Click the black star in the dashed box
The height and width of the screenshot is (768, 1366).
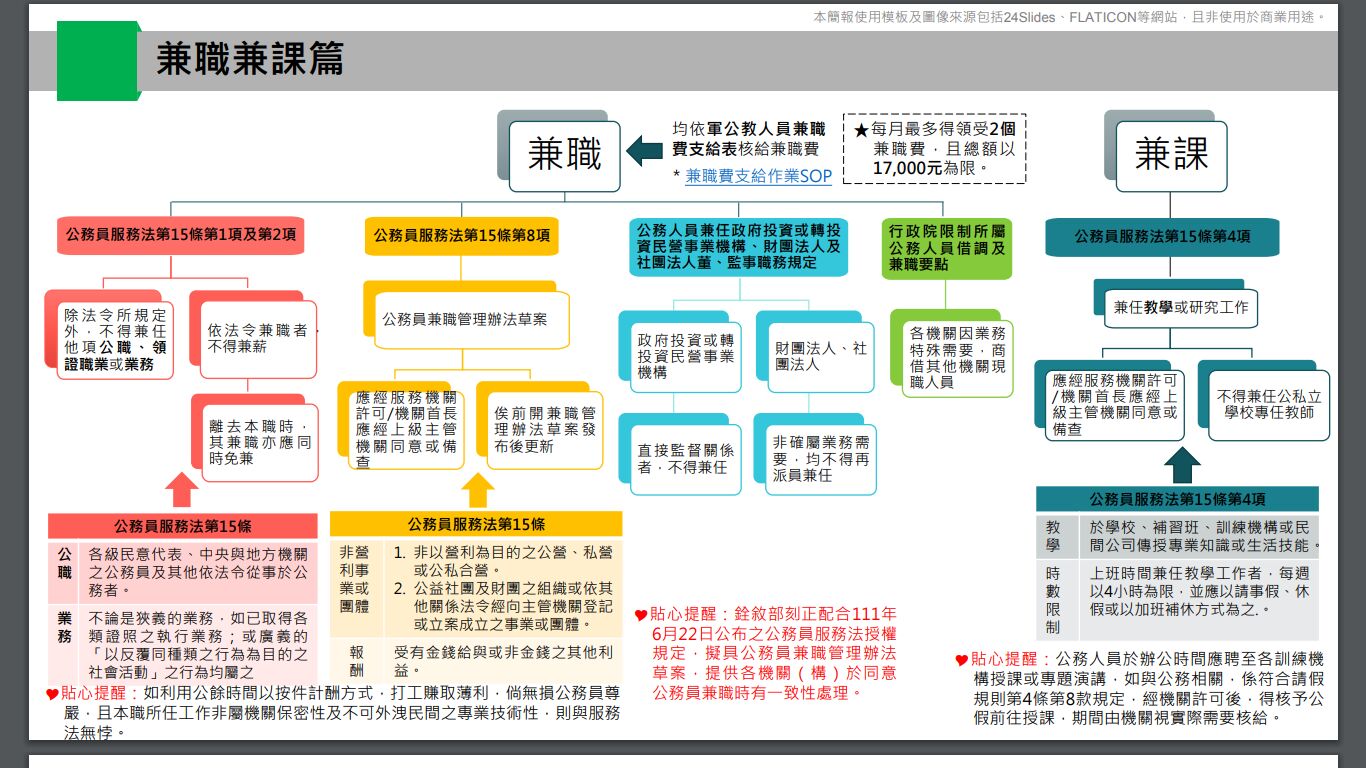860,131
